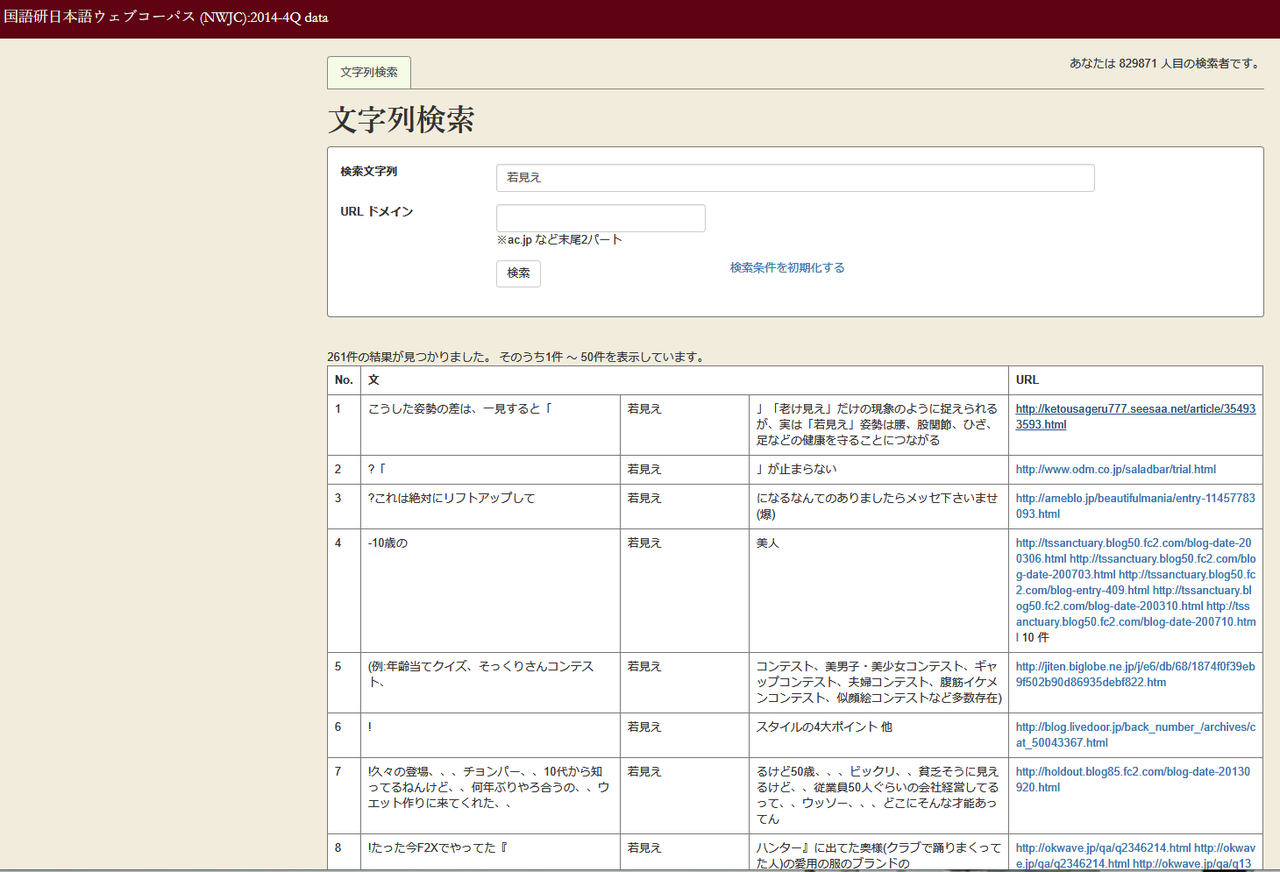Image resolution: width=1280 pixels, height=872 pixels.
Task: Click the visitor counter text 829871 人目の検索者
Action: (1187, 64)
